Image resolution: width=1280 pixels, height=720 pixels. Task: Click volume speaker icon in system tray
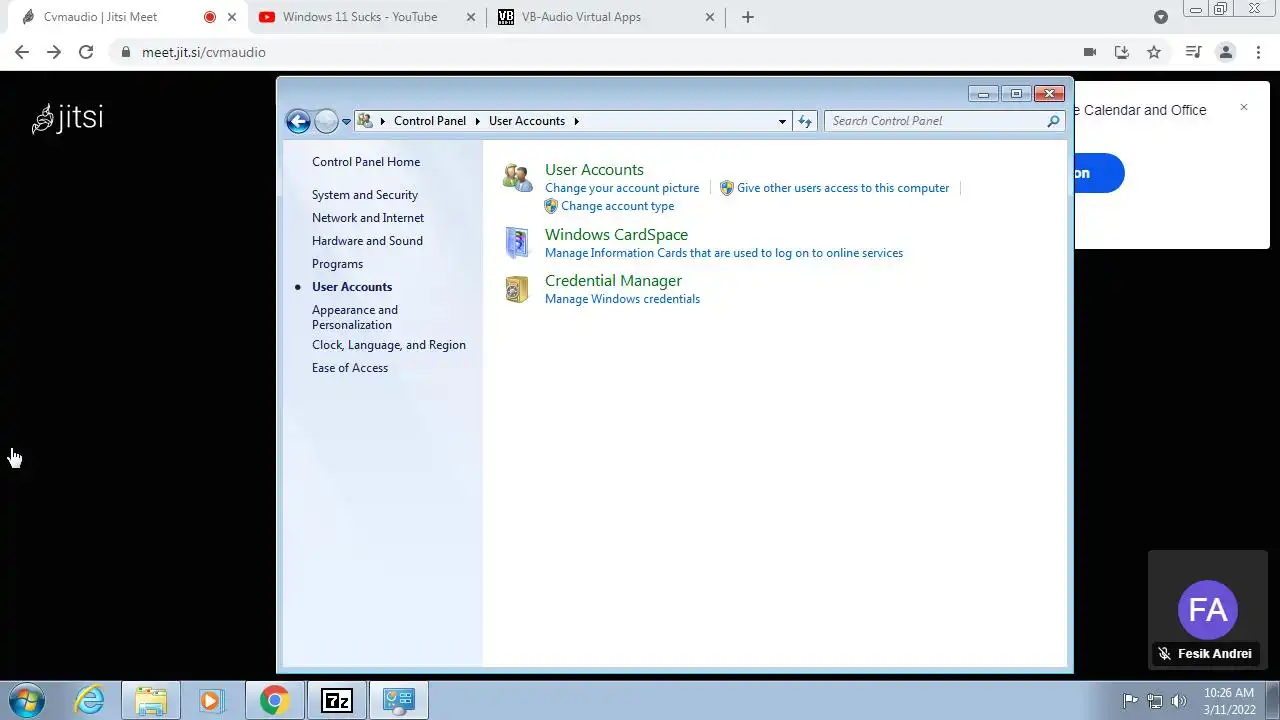click(x=1178, y=701)
